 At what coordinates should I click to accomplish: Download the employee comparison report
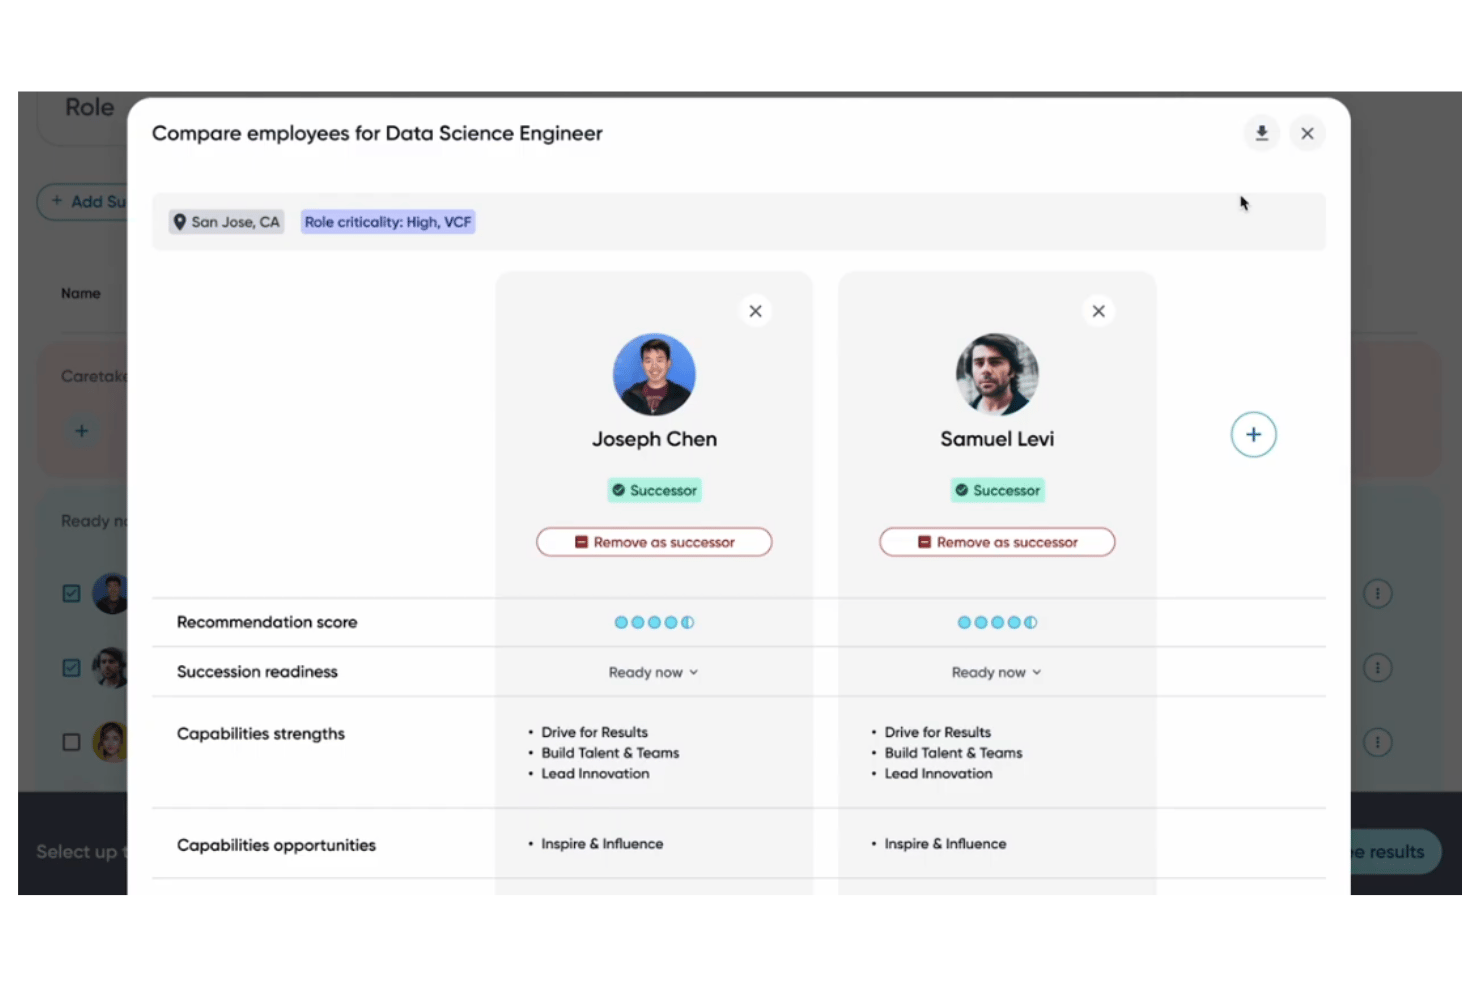(x=1262, y=133)
